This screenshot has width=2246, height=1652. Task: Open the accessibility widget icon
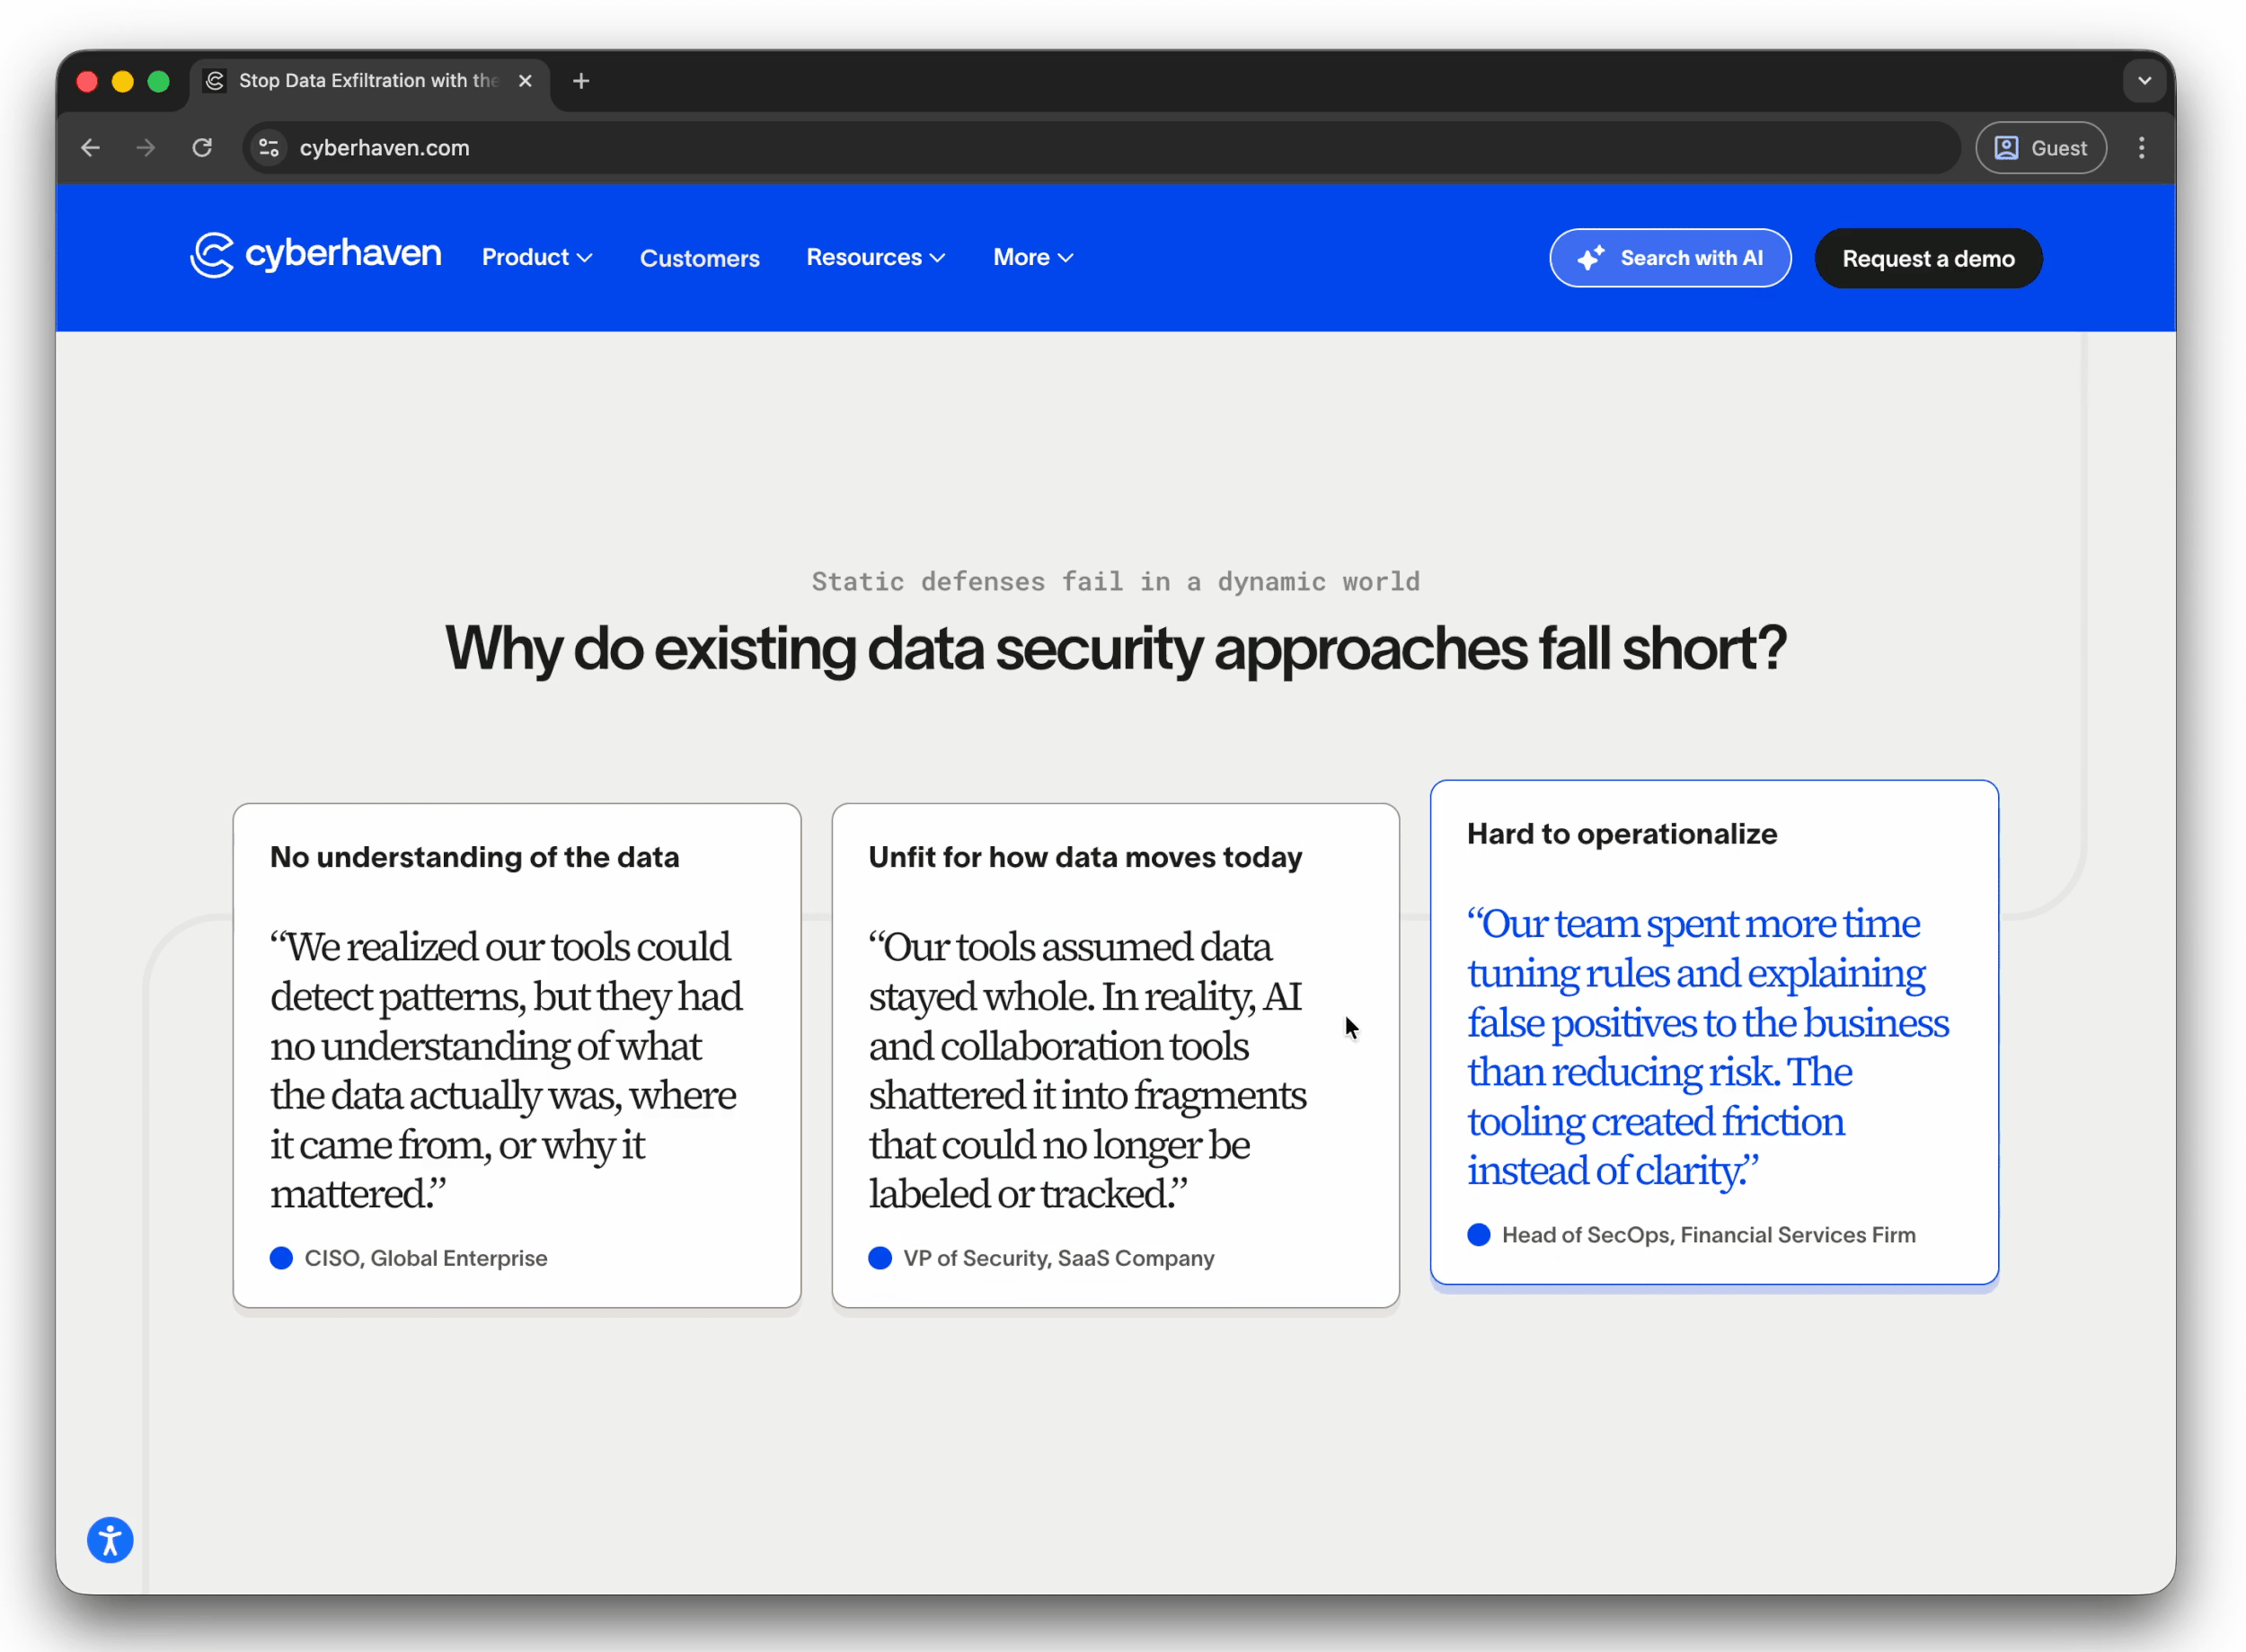(x=110, y=1539)
